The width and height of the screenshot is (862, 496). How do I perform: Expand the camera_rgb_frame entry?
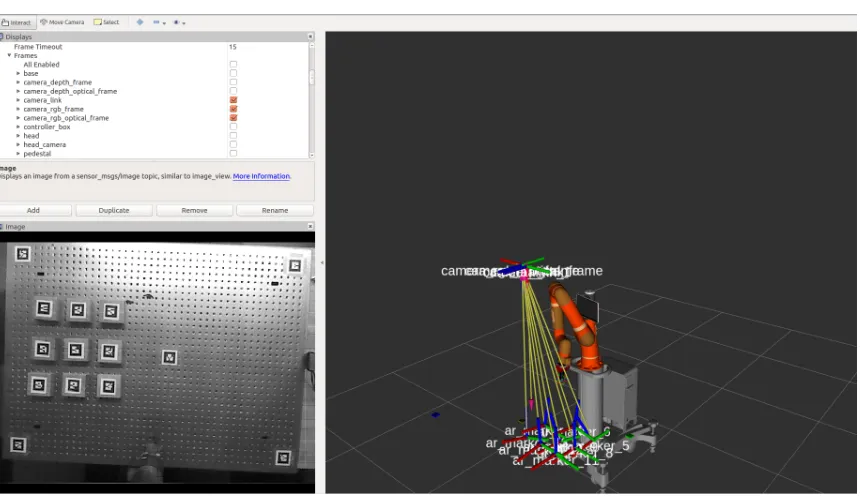pyautogui.click(x=18, y=109)
